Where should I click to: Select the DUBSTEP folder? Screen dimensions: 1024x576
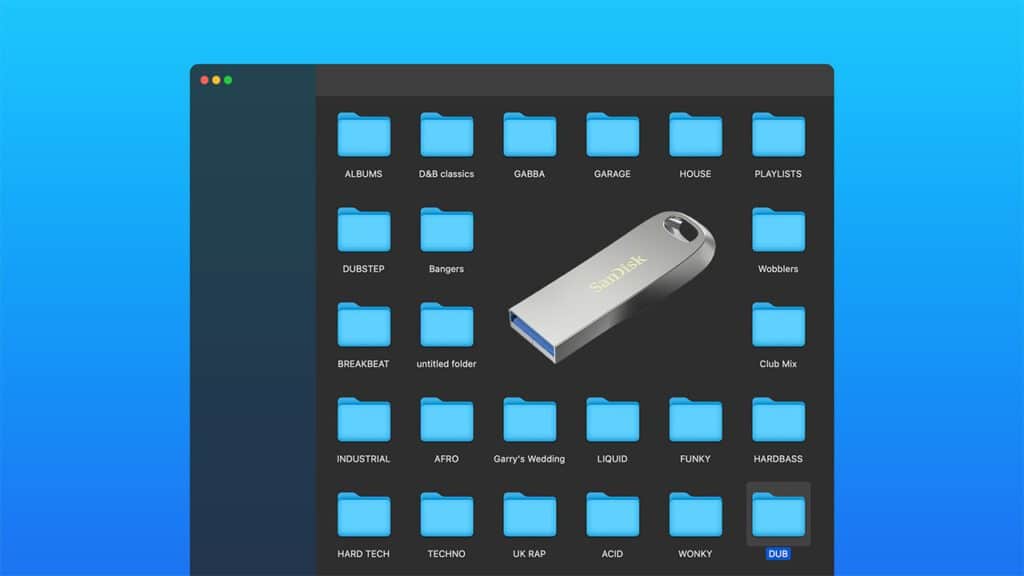coord(363,231)
